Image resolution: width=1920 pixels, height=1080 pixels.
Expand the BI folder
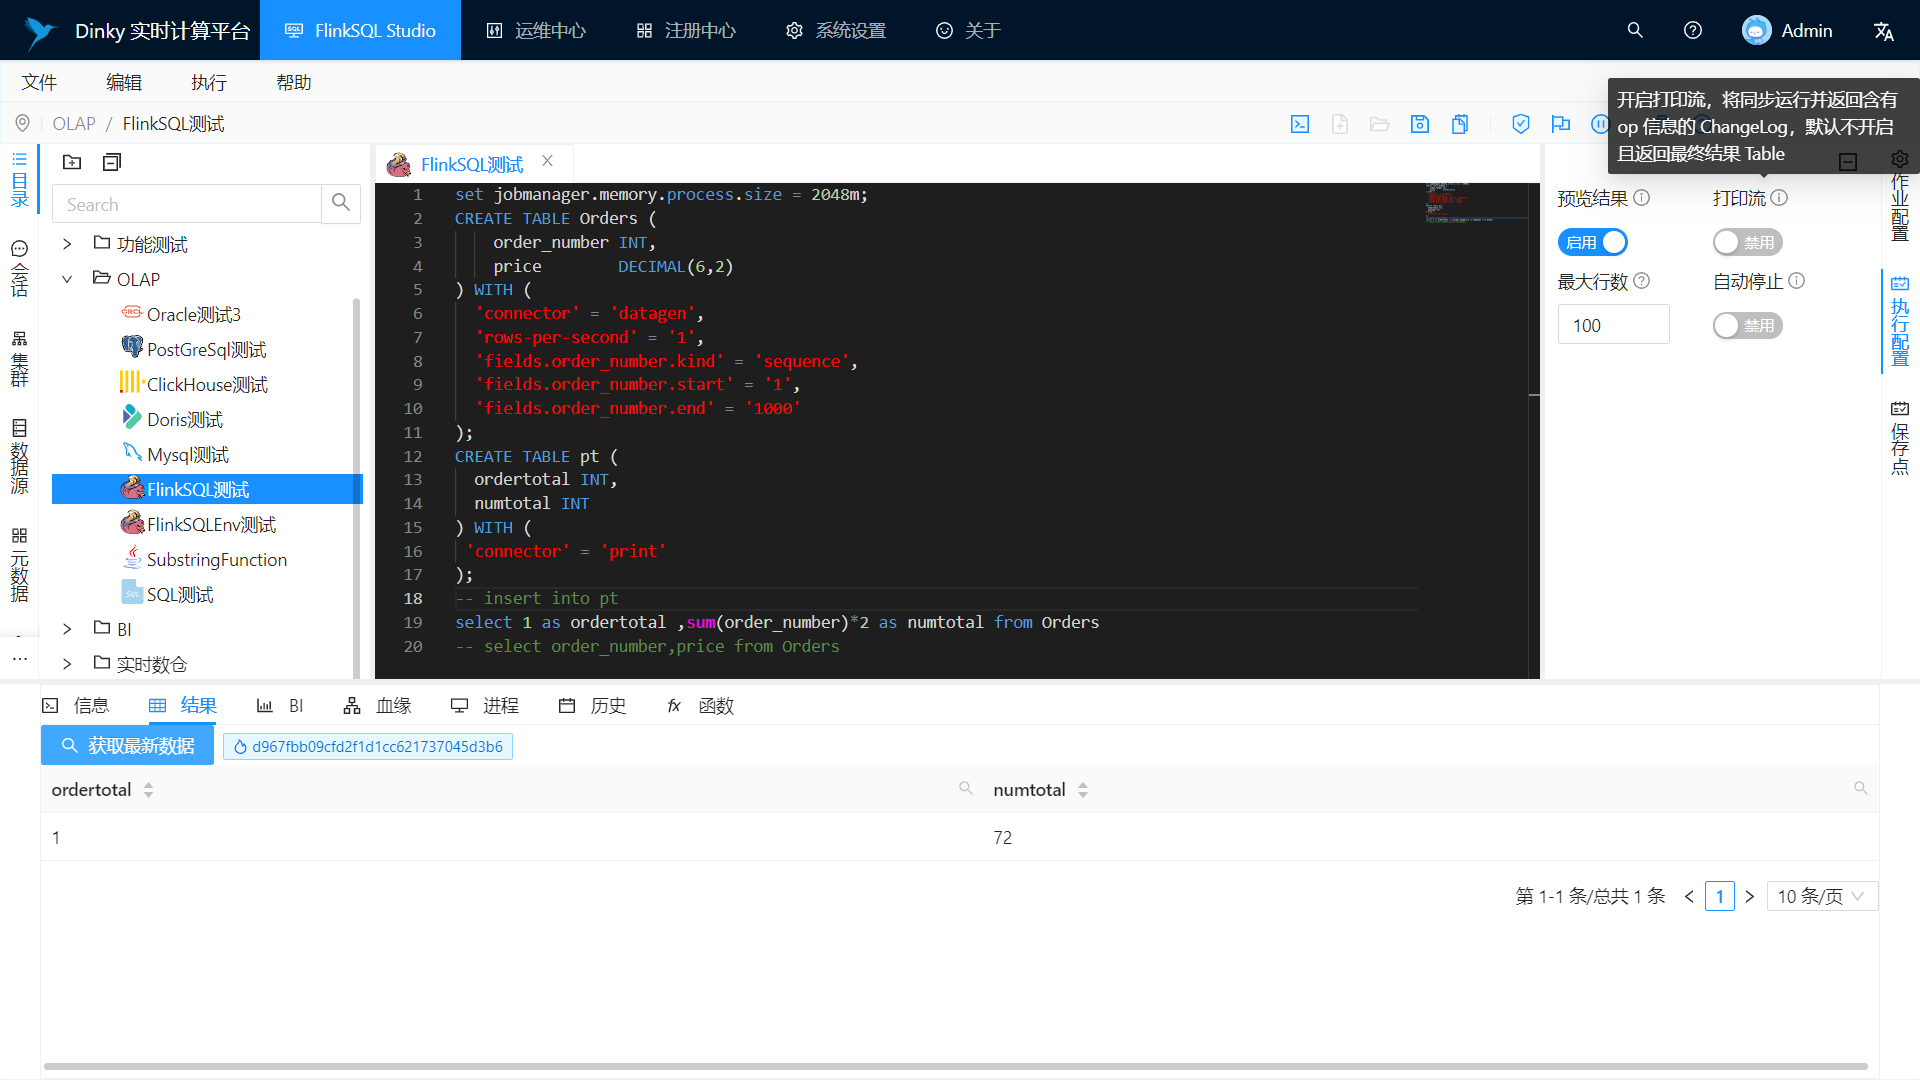tap(67, 628)
